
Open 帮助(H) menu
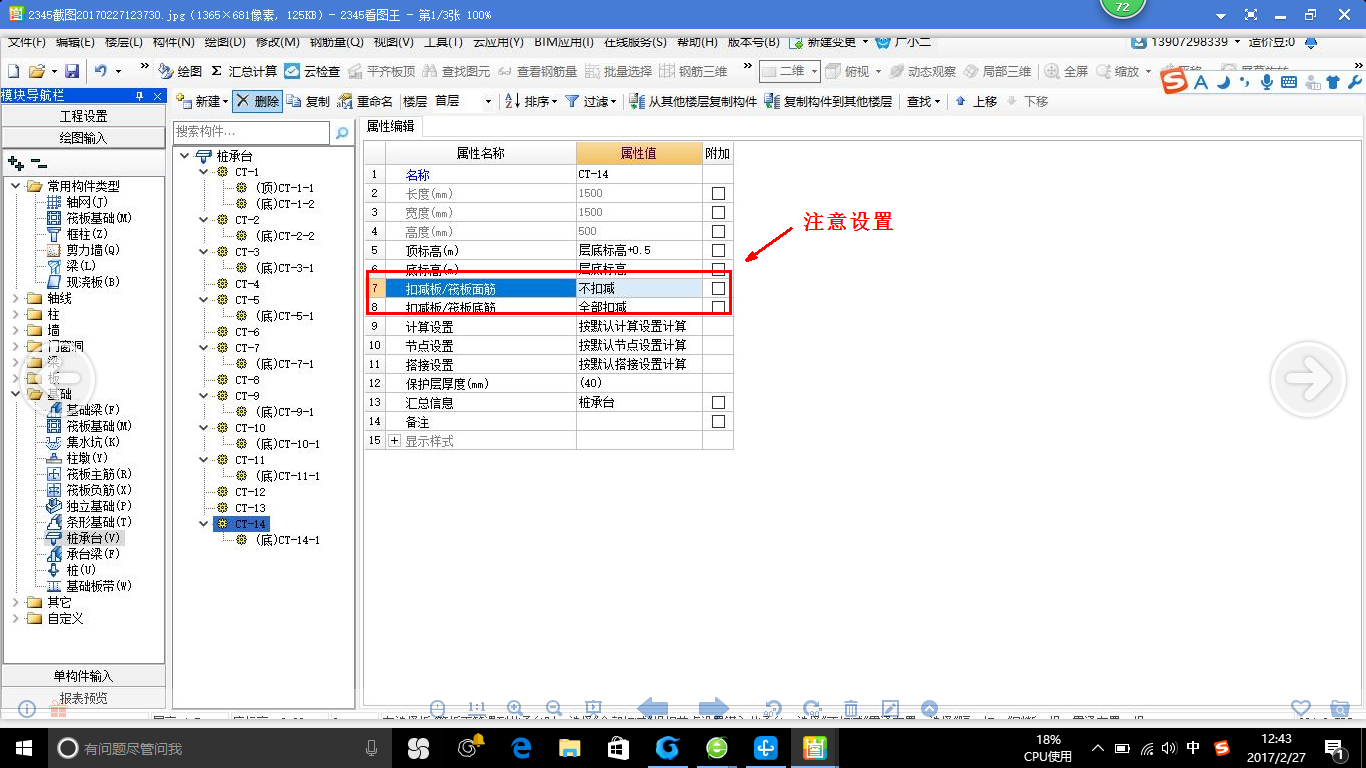point(698,42)
